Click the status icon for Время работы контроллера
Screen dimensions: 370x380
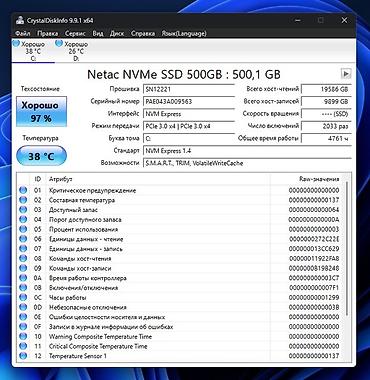pos(23,278)
